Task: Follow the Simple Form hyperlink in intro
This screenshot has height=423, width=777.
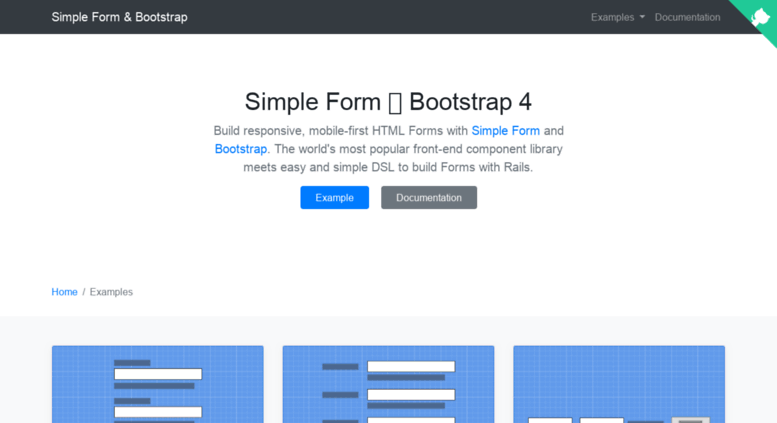Action: (505, 131)
